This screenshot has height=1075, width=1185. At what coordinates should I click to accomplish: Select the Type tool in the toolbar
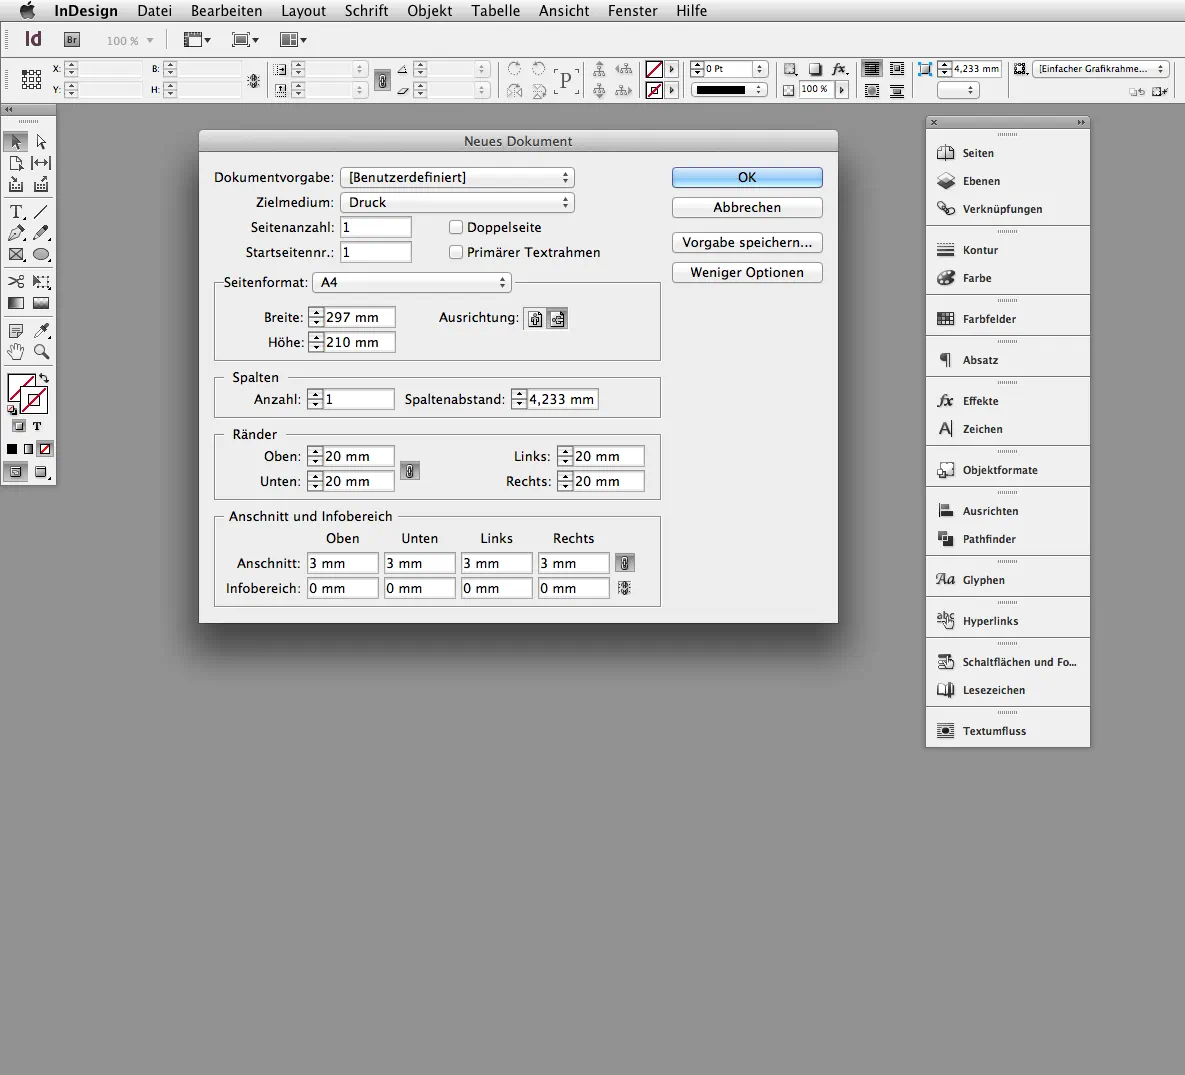point(15,211)
